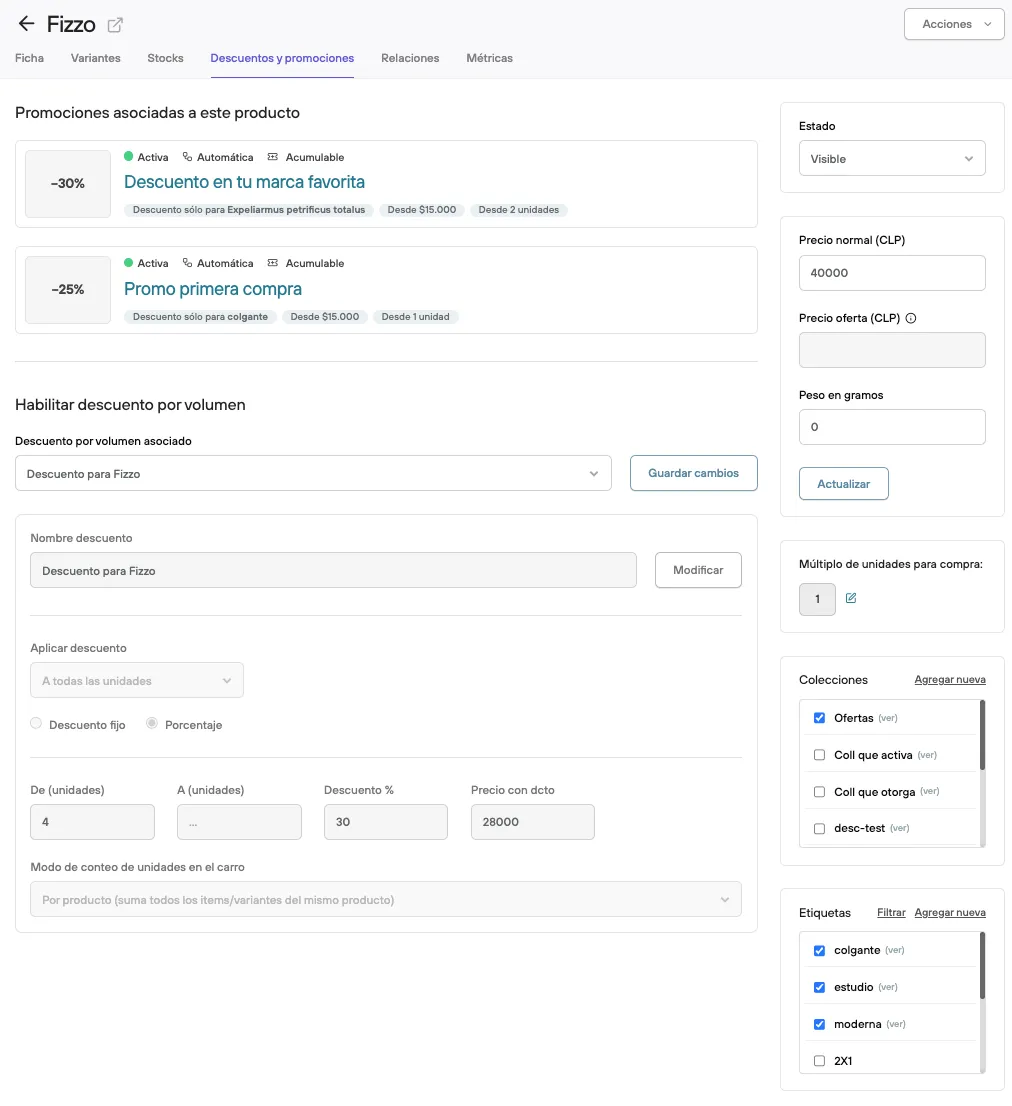Select the Descuento fijo radio option
This screenshot has width=1012, height=1106.
36,723
